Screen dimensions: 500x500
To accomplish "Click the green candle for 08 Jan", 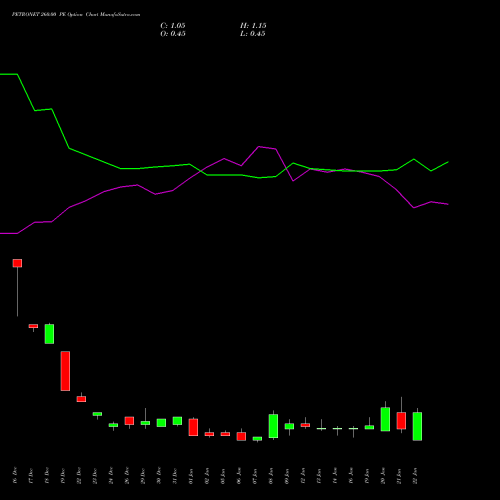I will click(x=273, y=426).
